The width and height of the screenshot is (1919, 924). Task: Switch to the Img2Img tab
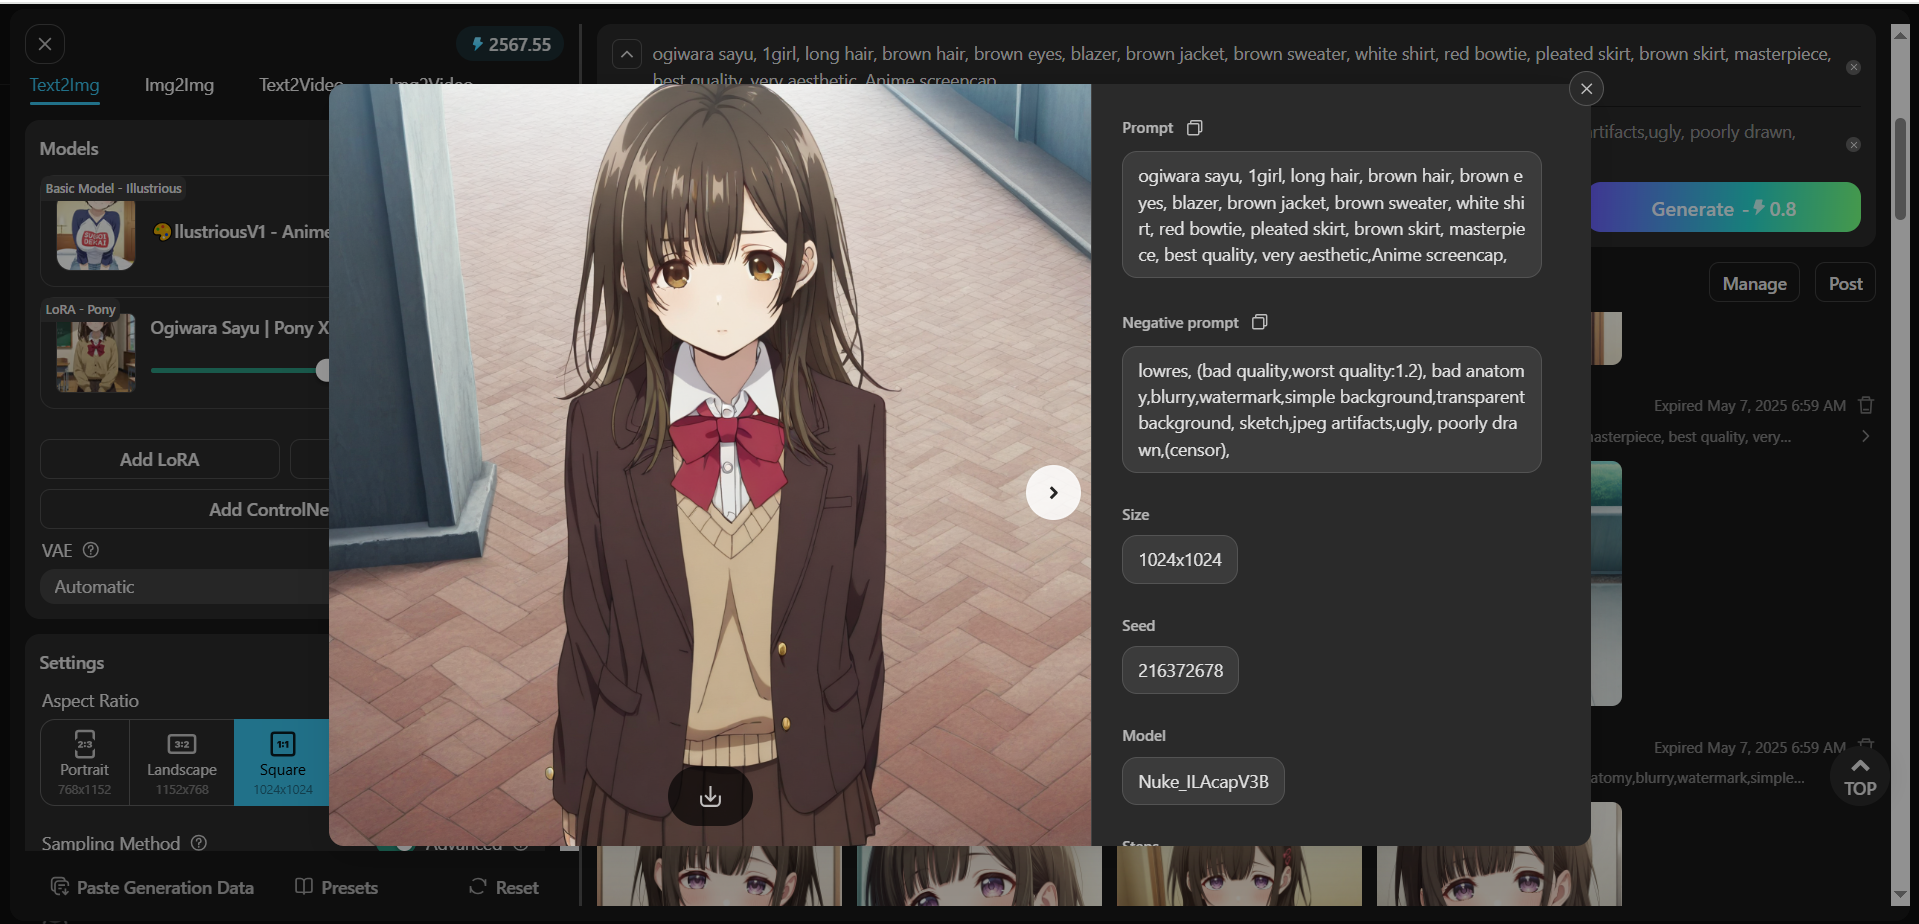[179, 85]
